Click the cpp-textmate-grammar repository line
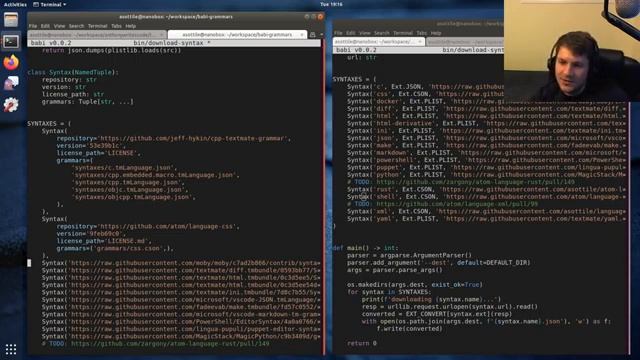The height and width of the screenshot is (360, 640). (173, 138)
